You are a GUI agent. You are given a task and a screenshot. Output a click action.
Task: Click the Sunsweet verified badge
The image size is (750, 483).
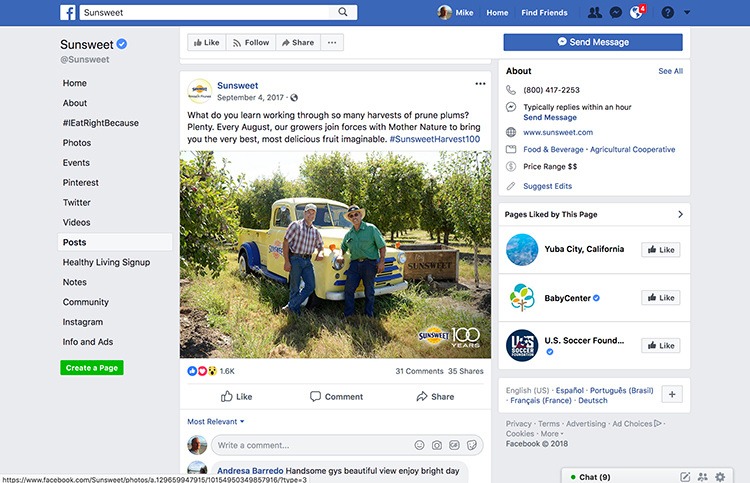click(x=122, y=44)
